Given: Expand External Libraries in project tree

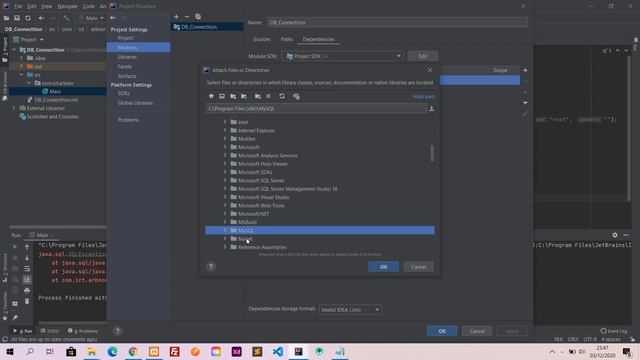Looking at the screenshot, I should (x=14, y=108).
